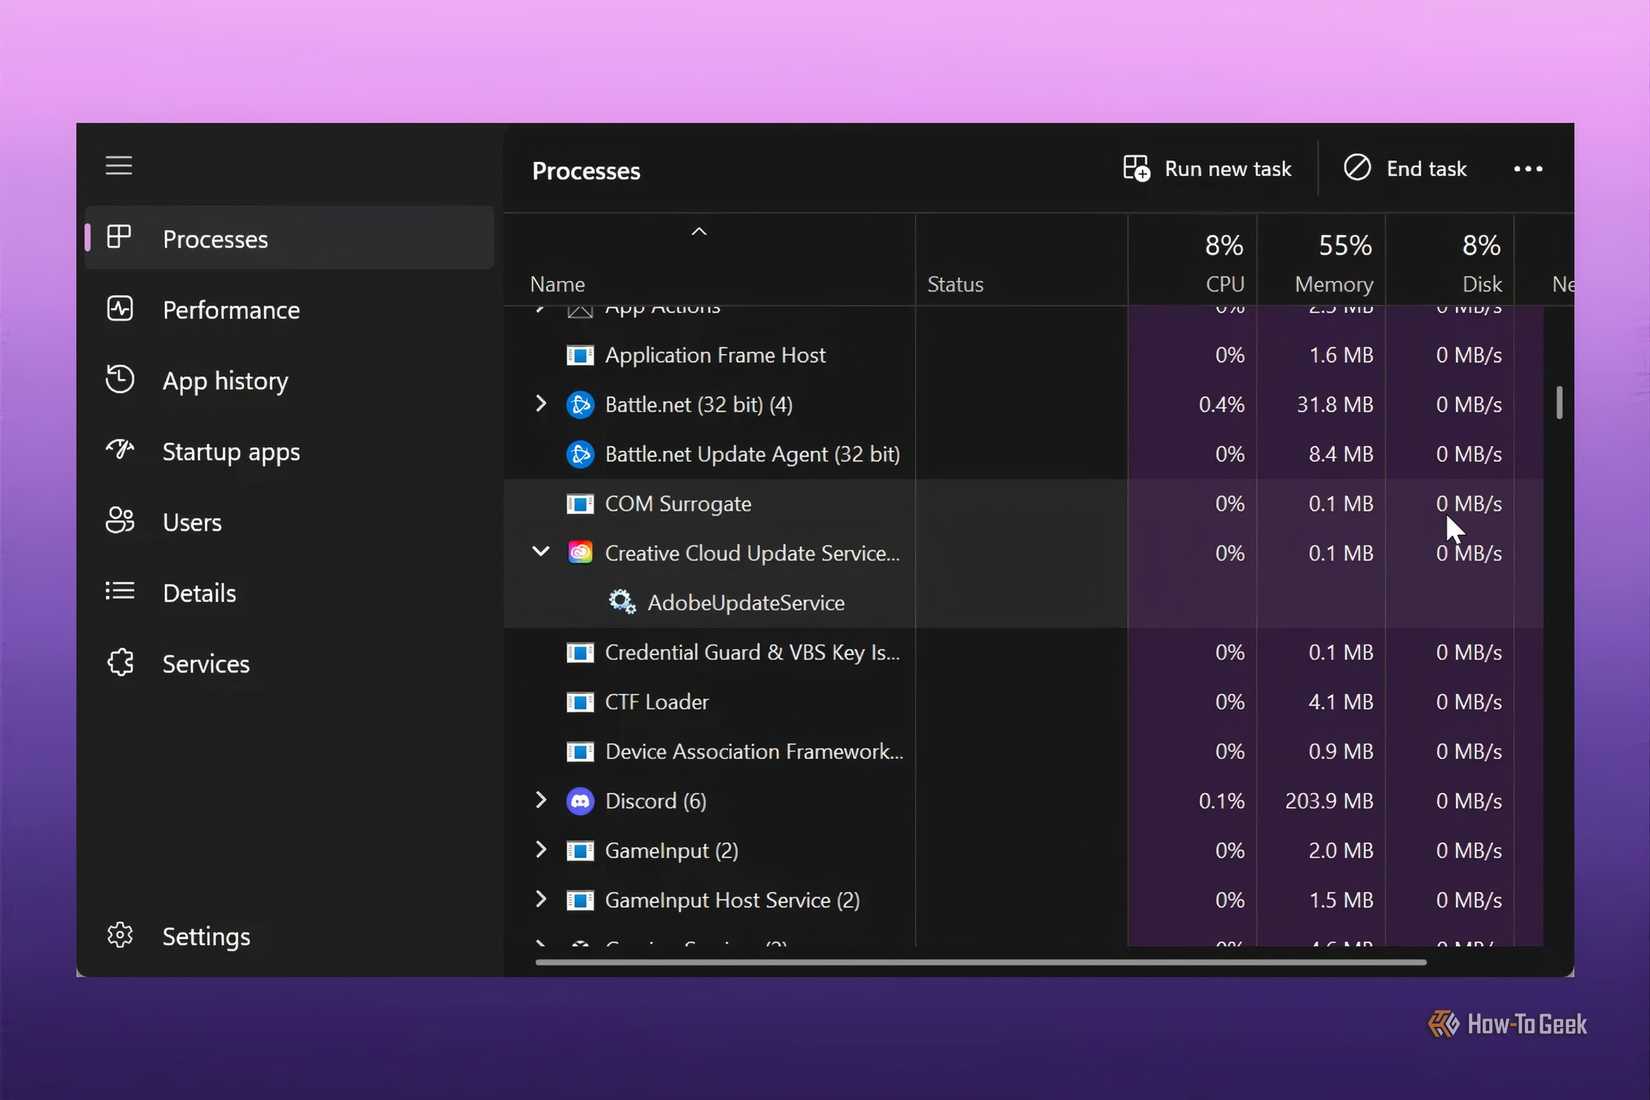1650x1100 pixels.
Task: Select the AdobeUpdateService row text
Action: 746,603
